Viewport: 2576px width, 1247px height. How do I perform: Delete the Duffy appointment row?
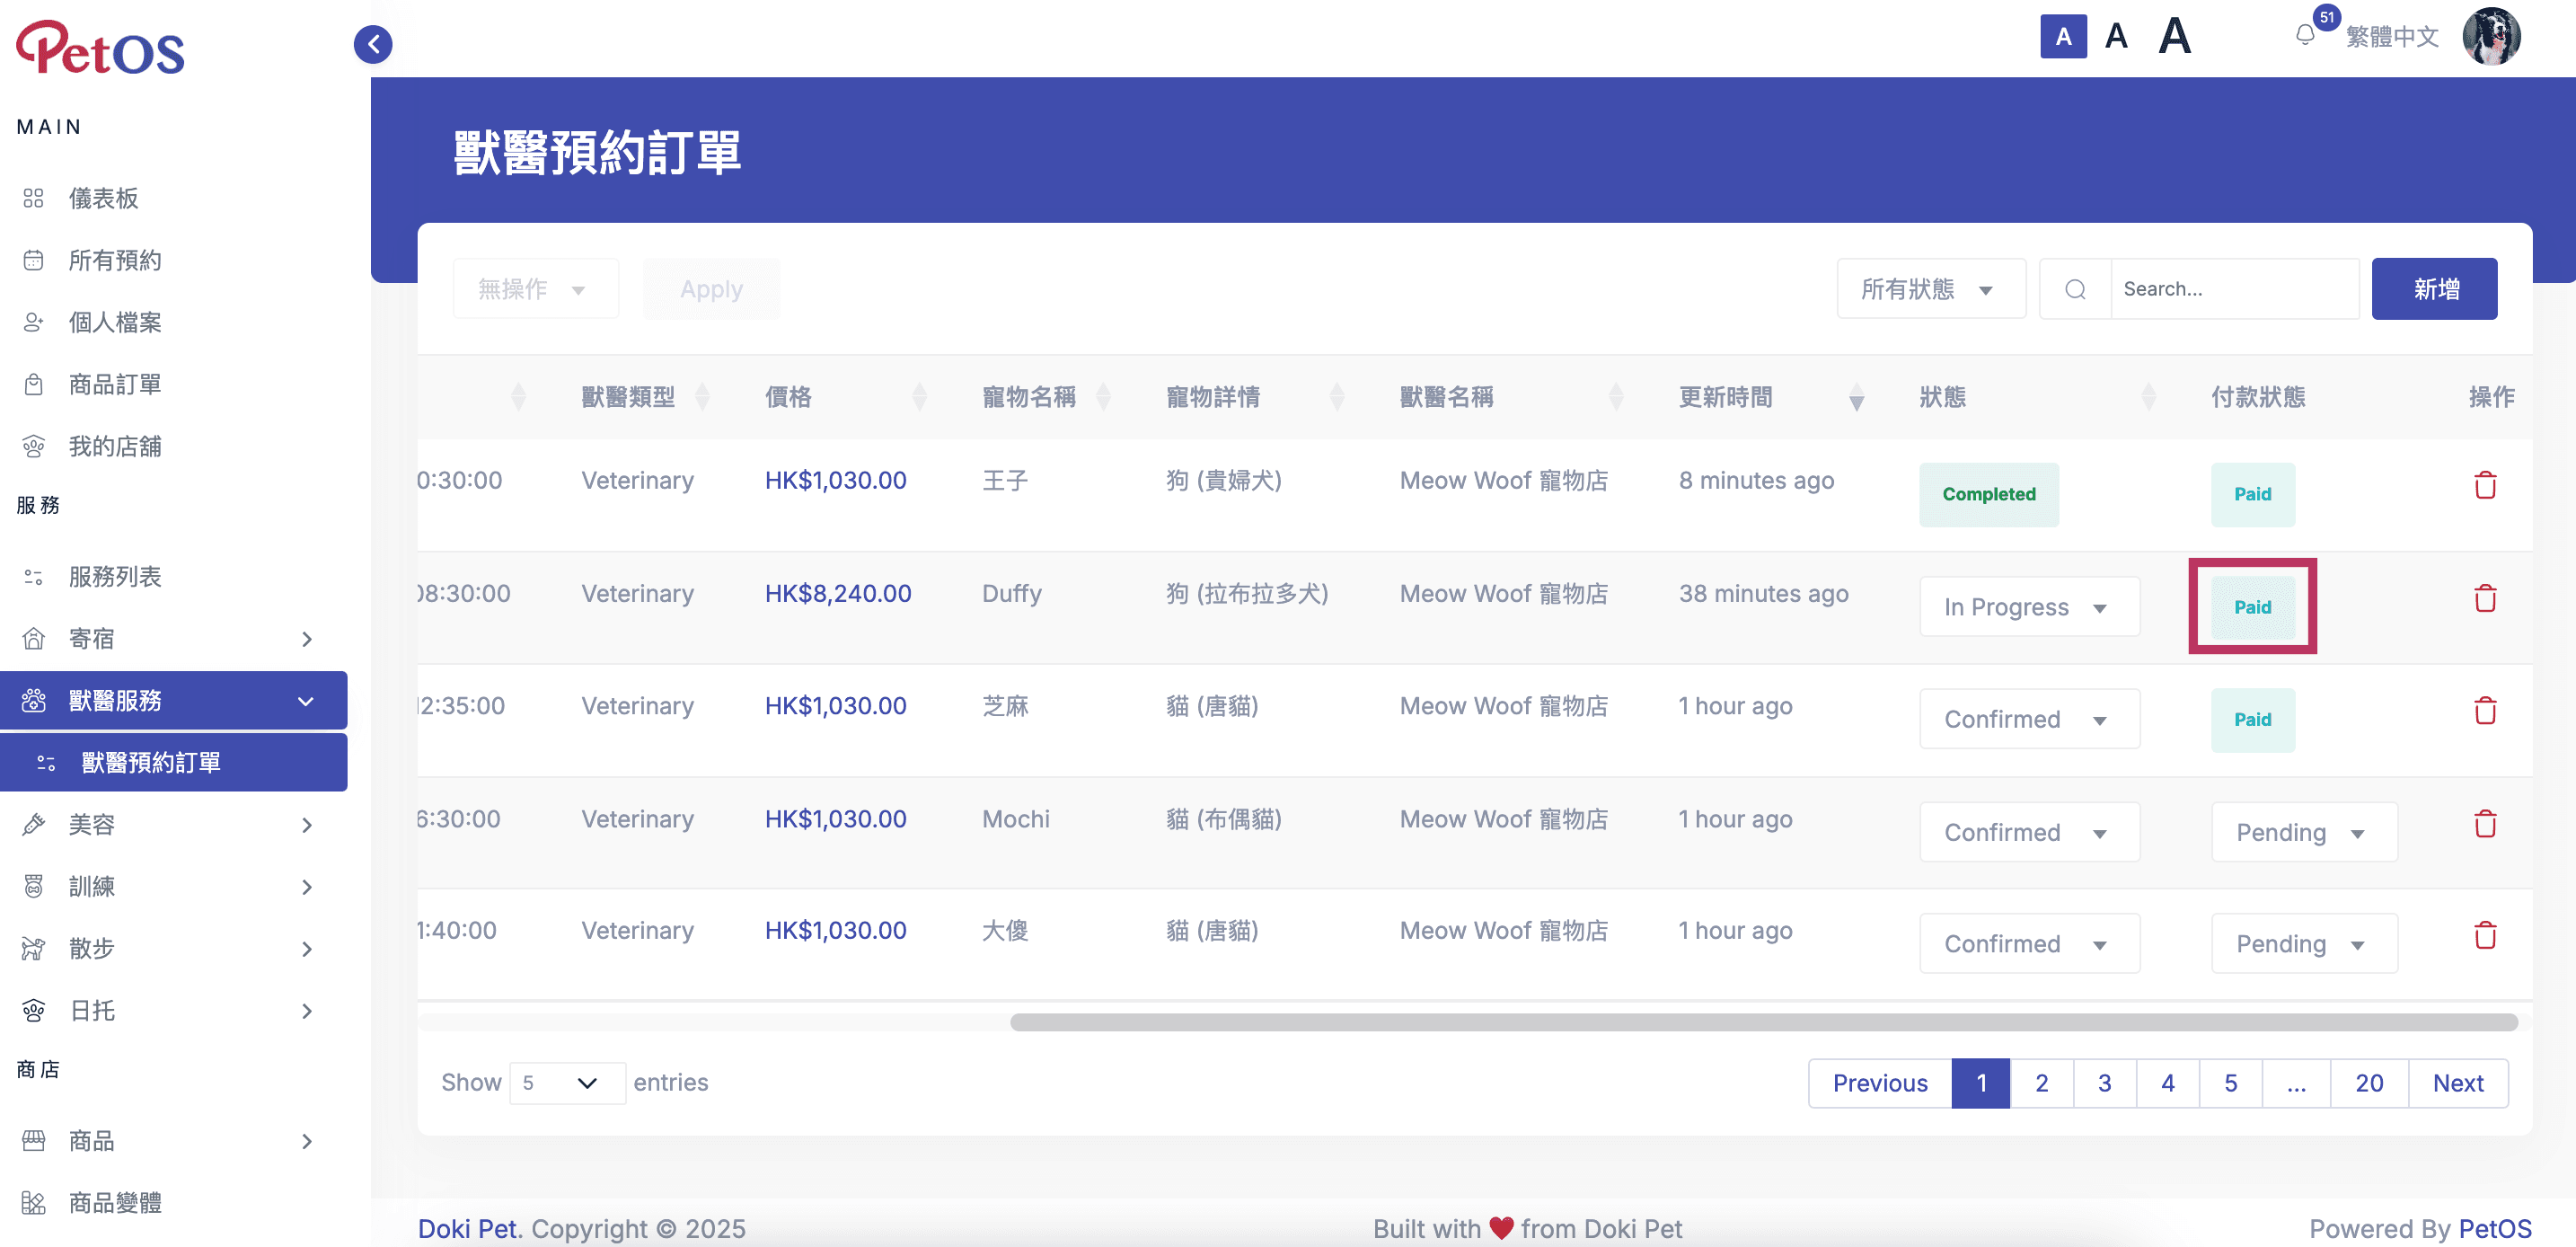[x=2485, y=599]
